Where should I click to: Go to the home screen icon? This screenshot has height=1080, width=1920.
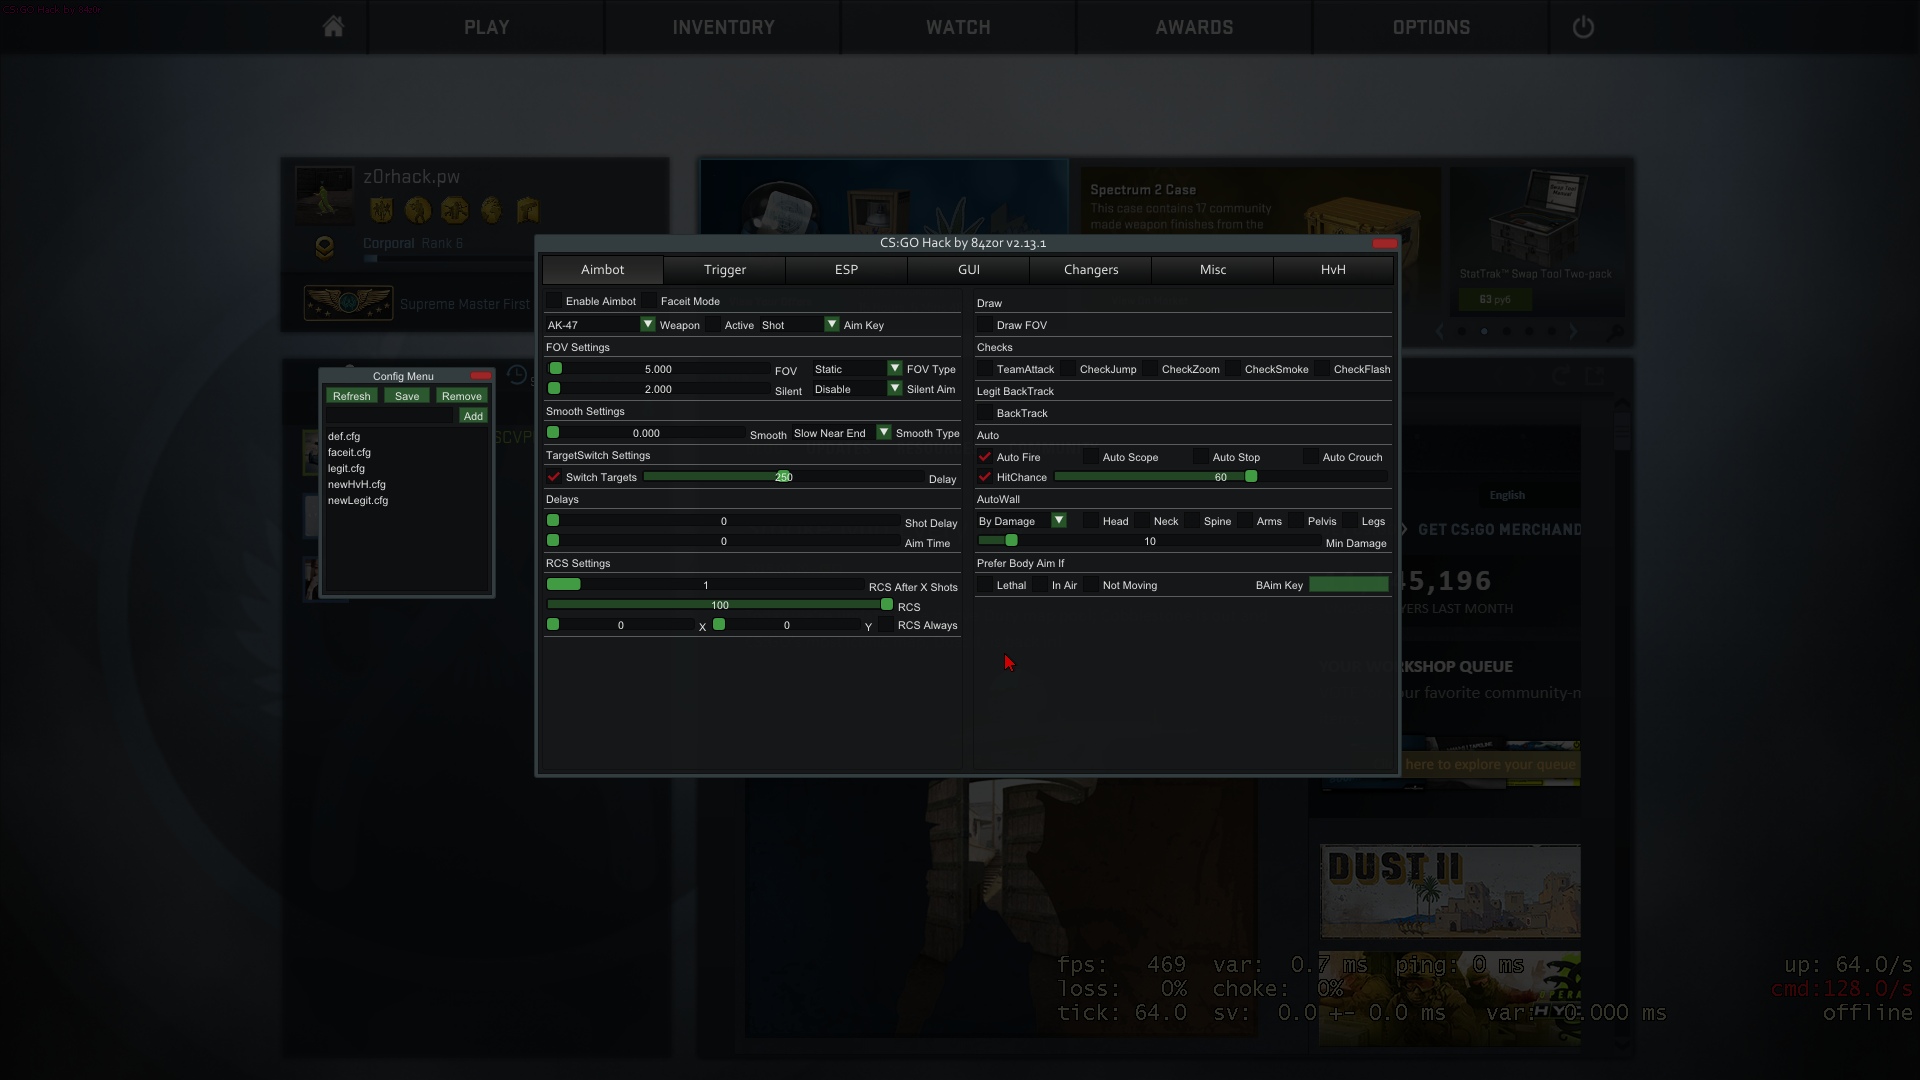pos(333,27)
